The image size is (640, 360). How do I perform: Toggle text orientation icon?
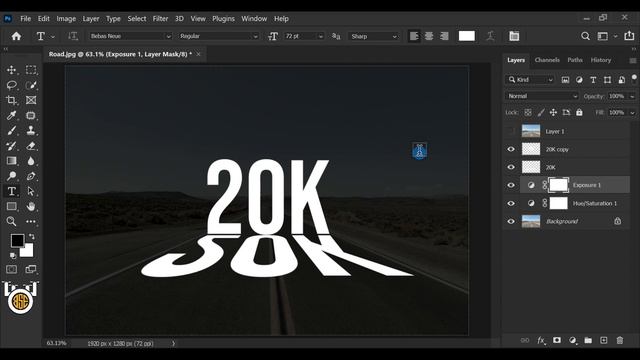coord(73,36)
